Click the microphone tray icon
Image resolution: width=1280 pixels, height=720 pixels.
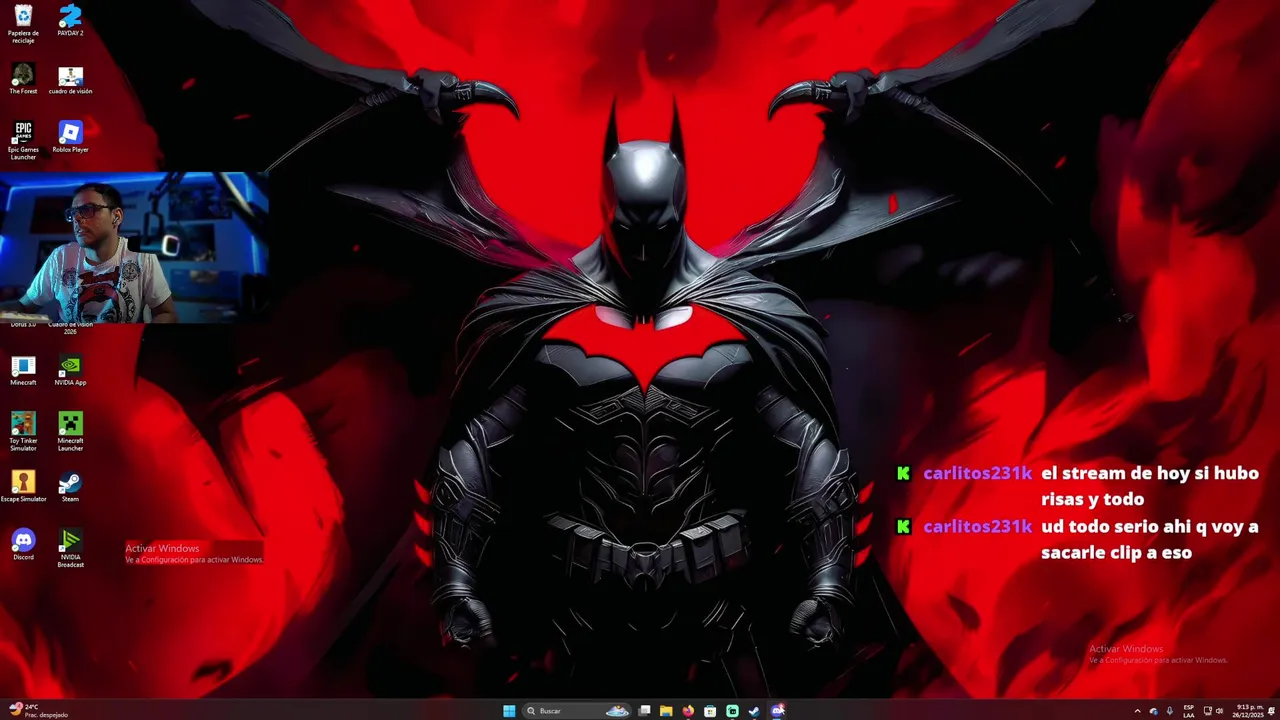pyautogui.click(x=1169, y=711)
